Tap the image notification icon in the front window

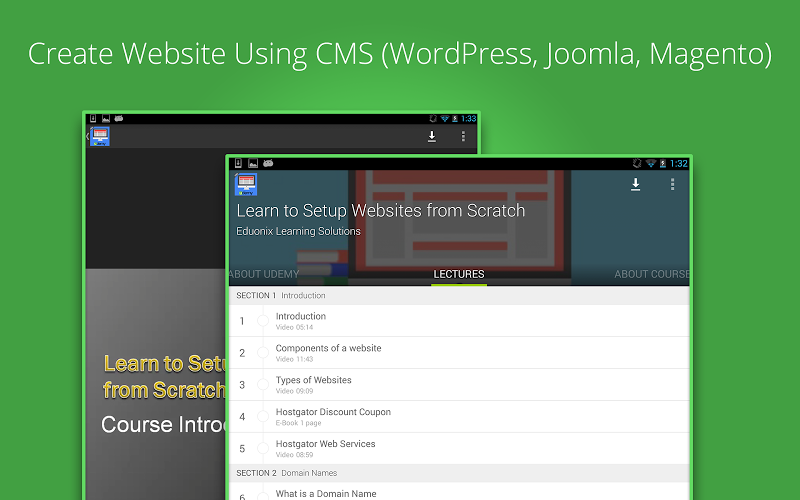(253, 163)
